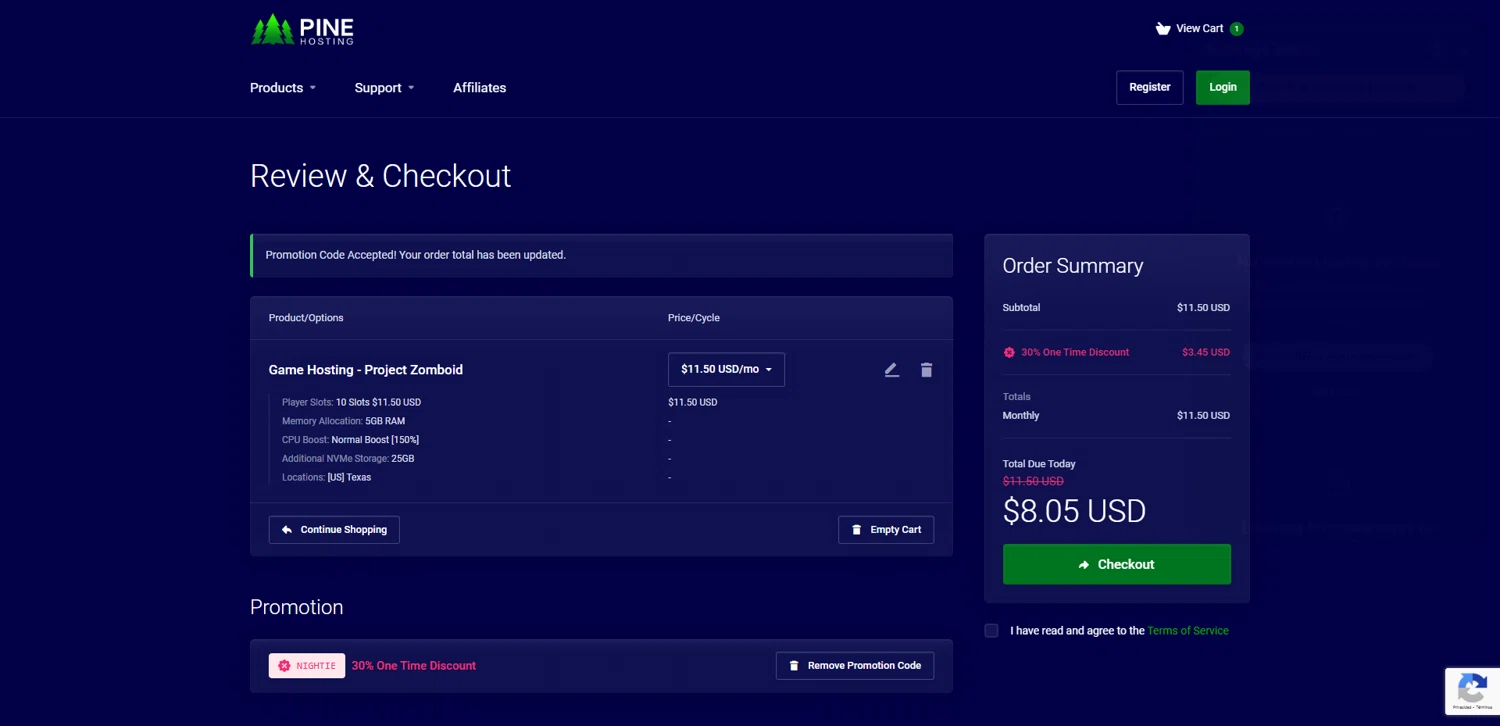Viewport: 1500px width, 726px height.
Task: Open the Products menu
Action: click(x=283, y=88)
